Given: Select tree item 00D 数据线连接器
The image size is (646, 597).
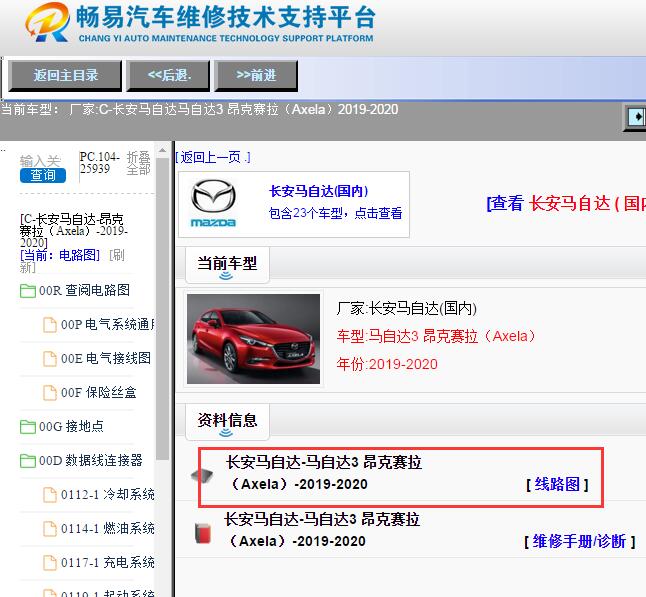Looking at the screenshot, I should click(x=91, y=460).
